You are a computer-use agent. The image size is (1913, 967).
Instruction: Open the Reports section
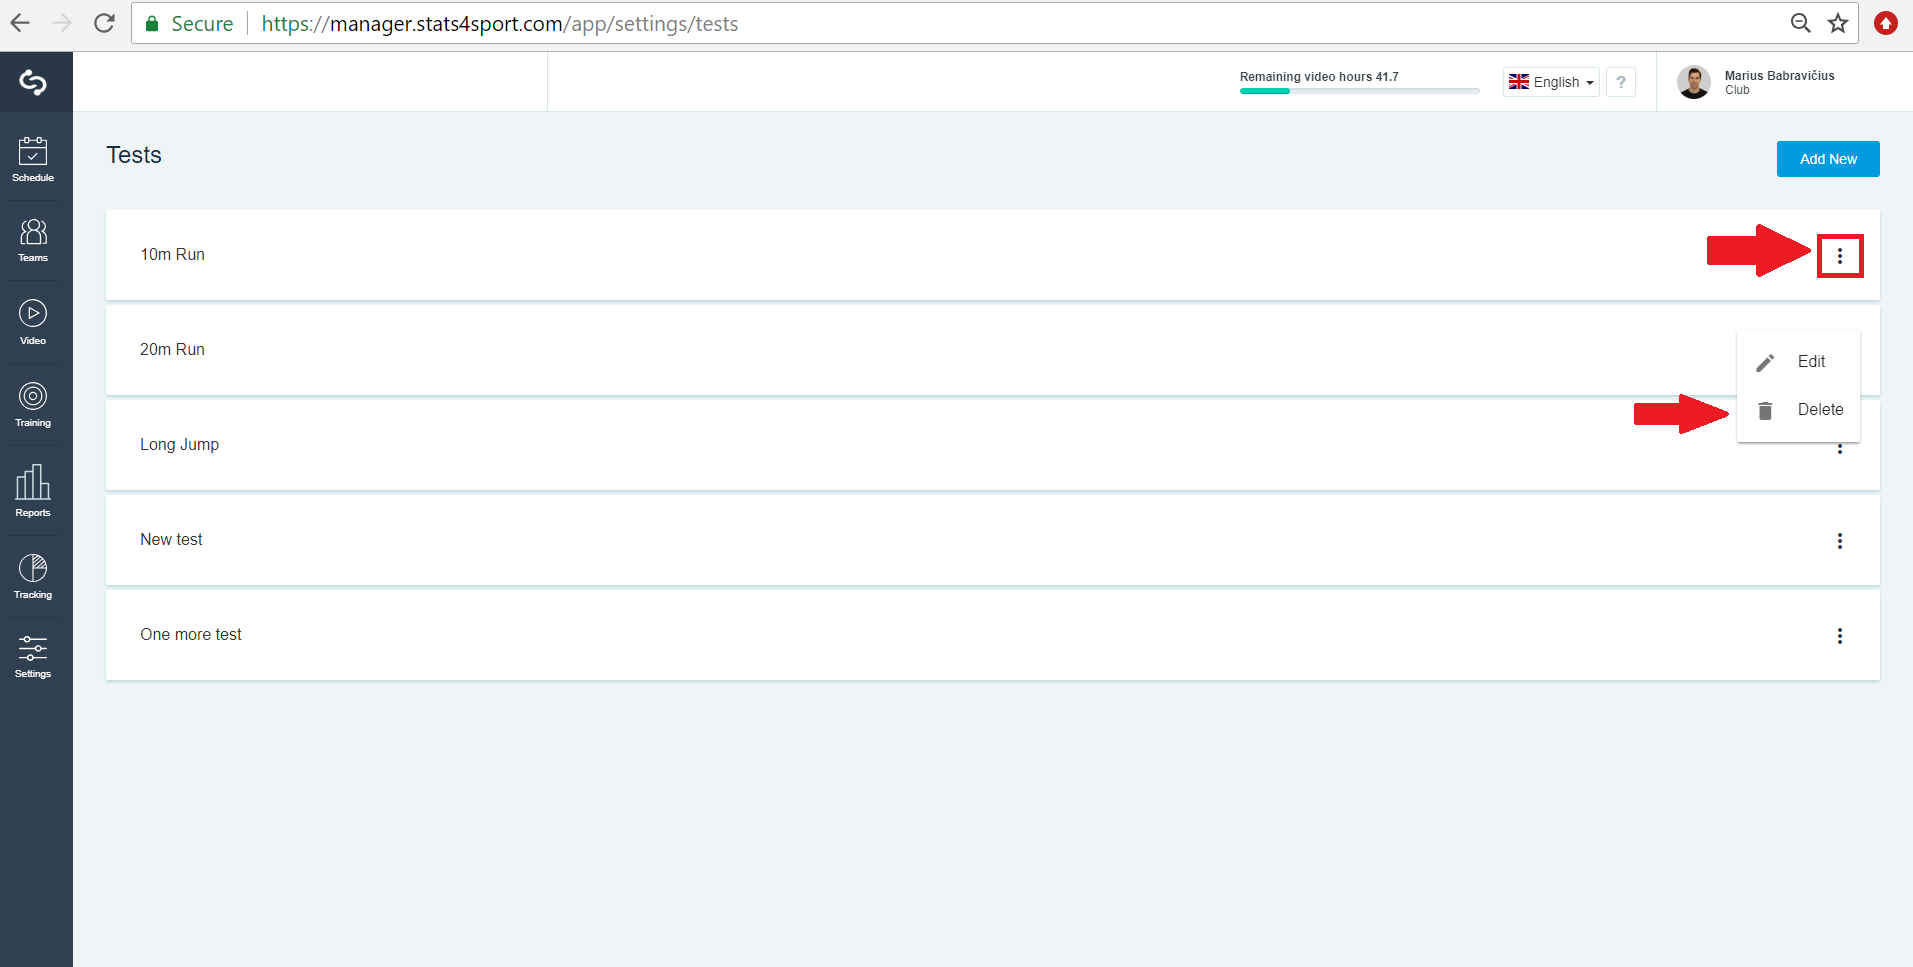click(33, 490)
